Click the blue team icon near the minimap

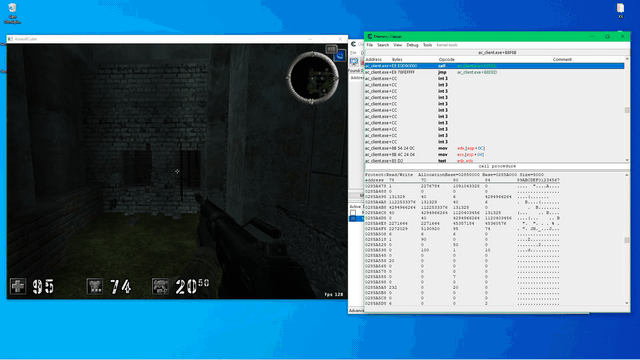point(340,56)
